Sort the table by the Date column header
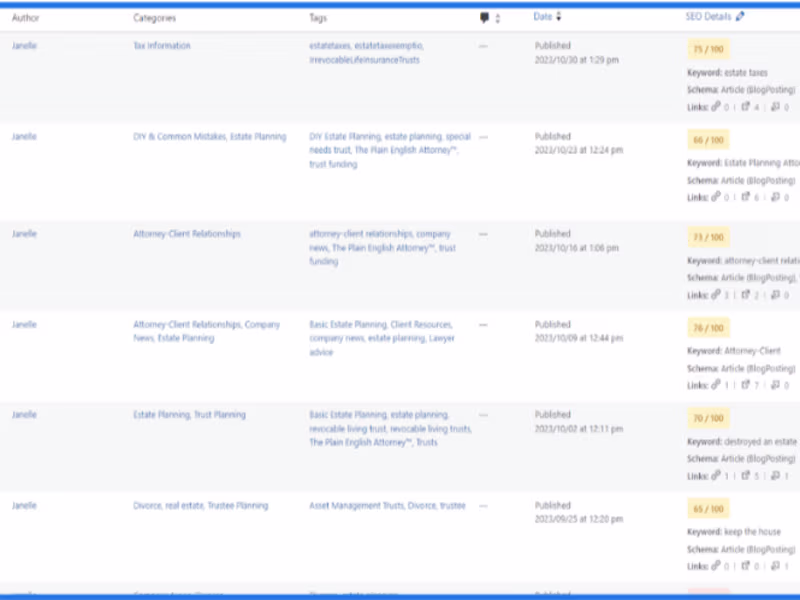The width and height of the screenshot is (800, 600). [543, 16]
